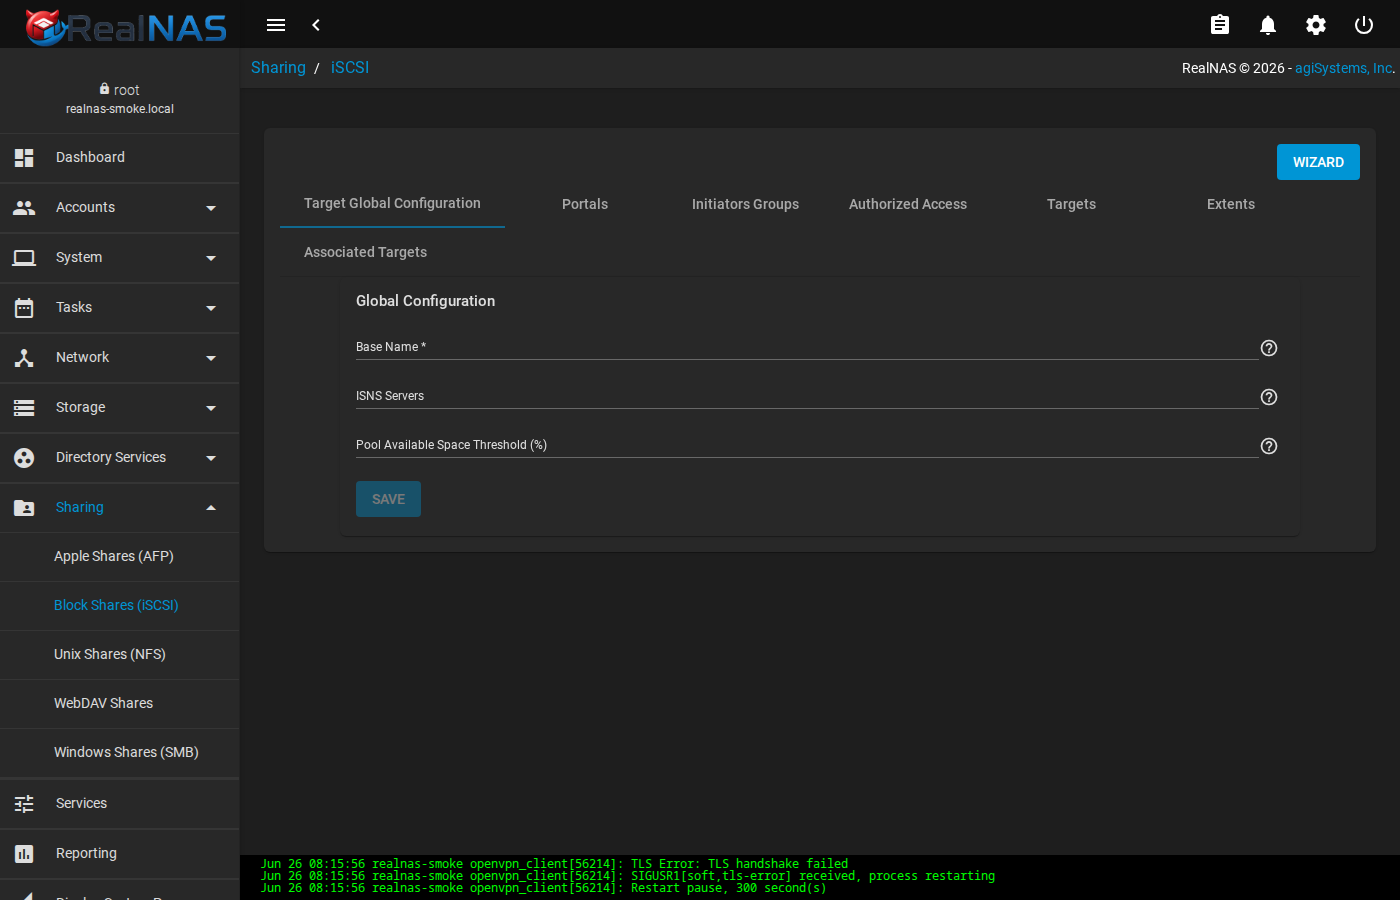Expand the Storage menu arrow
The height and width of the screenshot is (900, 1400).
[x=211, y=408]
